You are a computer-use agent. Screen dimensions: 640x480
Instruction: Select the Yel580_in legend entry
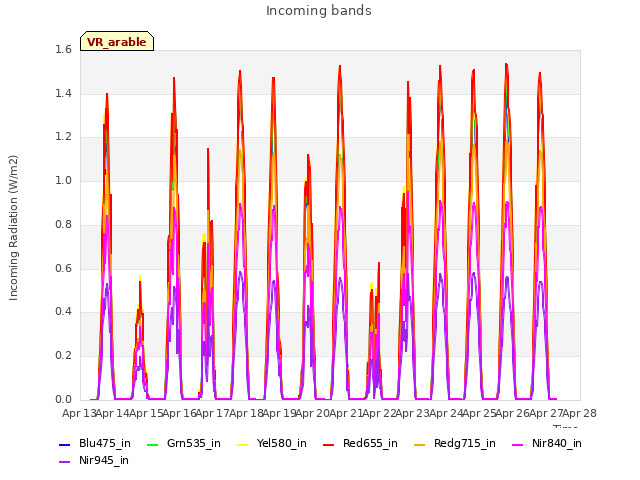272,444
